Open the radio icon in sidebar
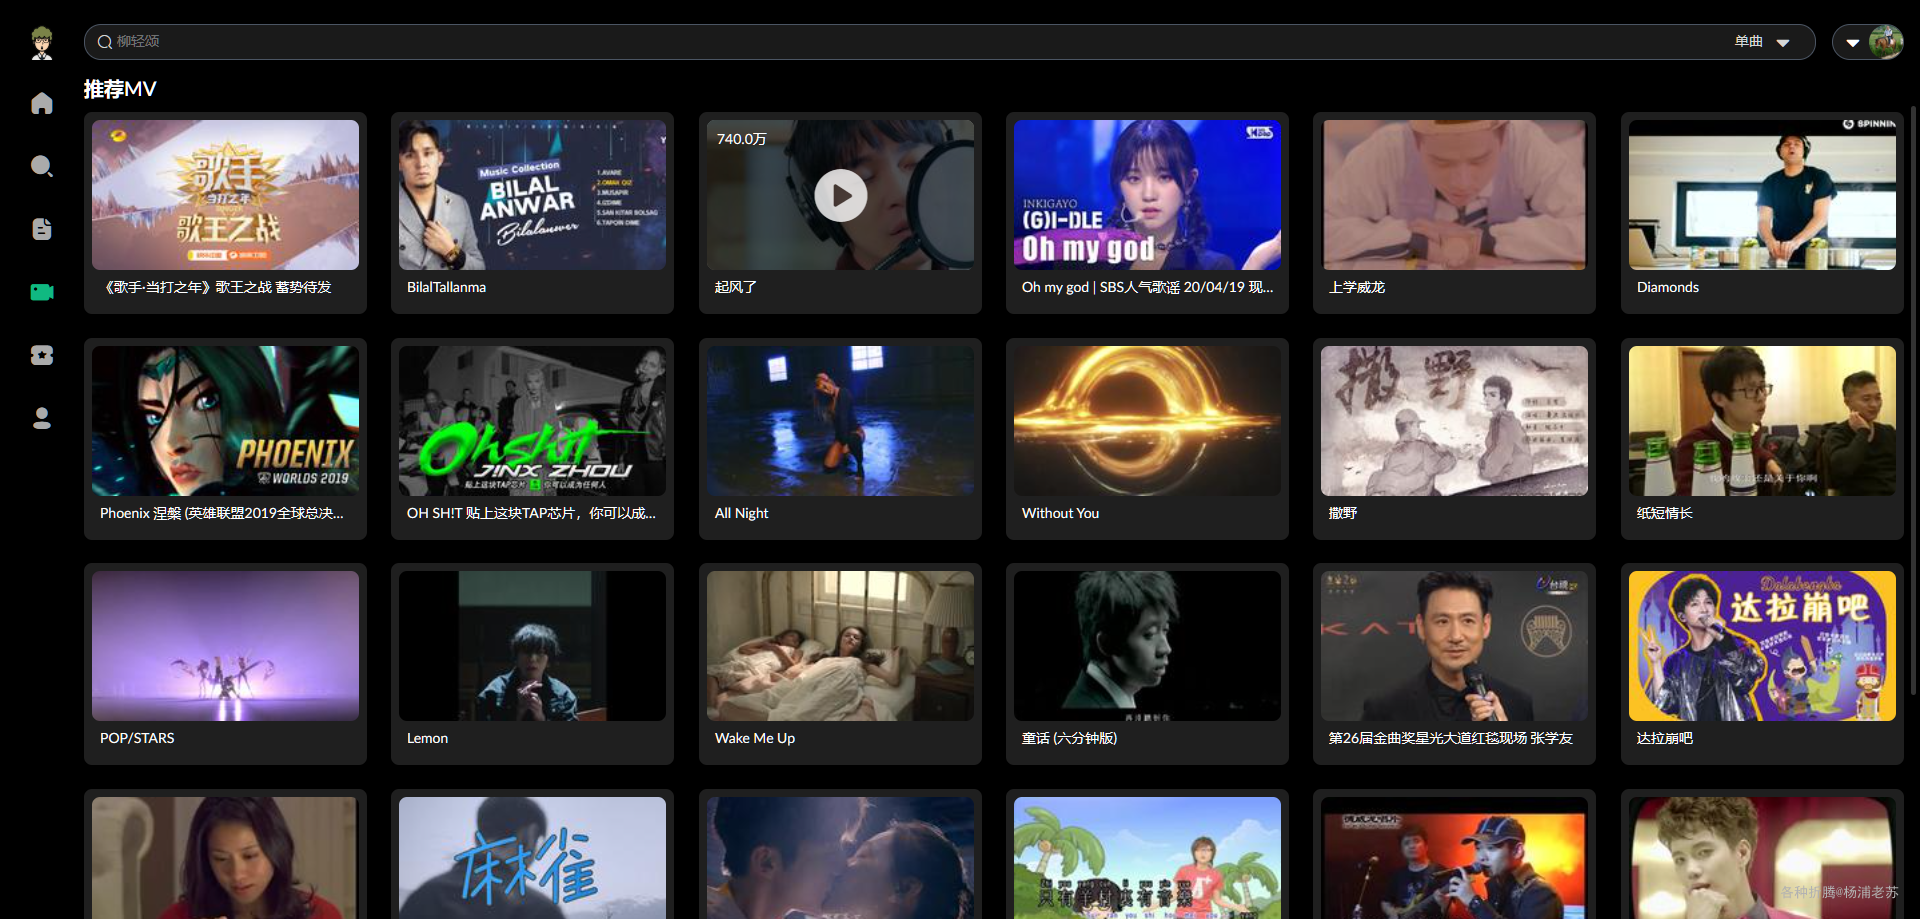1920x919 pixels. (x=42, y=355)
